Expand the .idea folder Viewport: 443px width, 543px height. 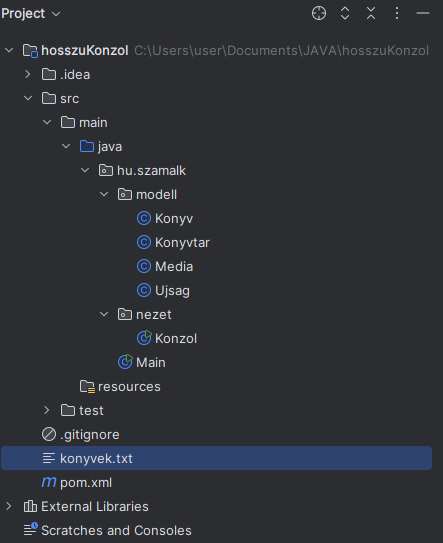point(28,74)
